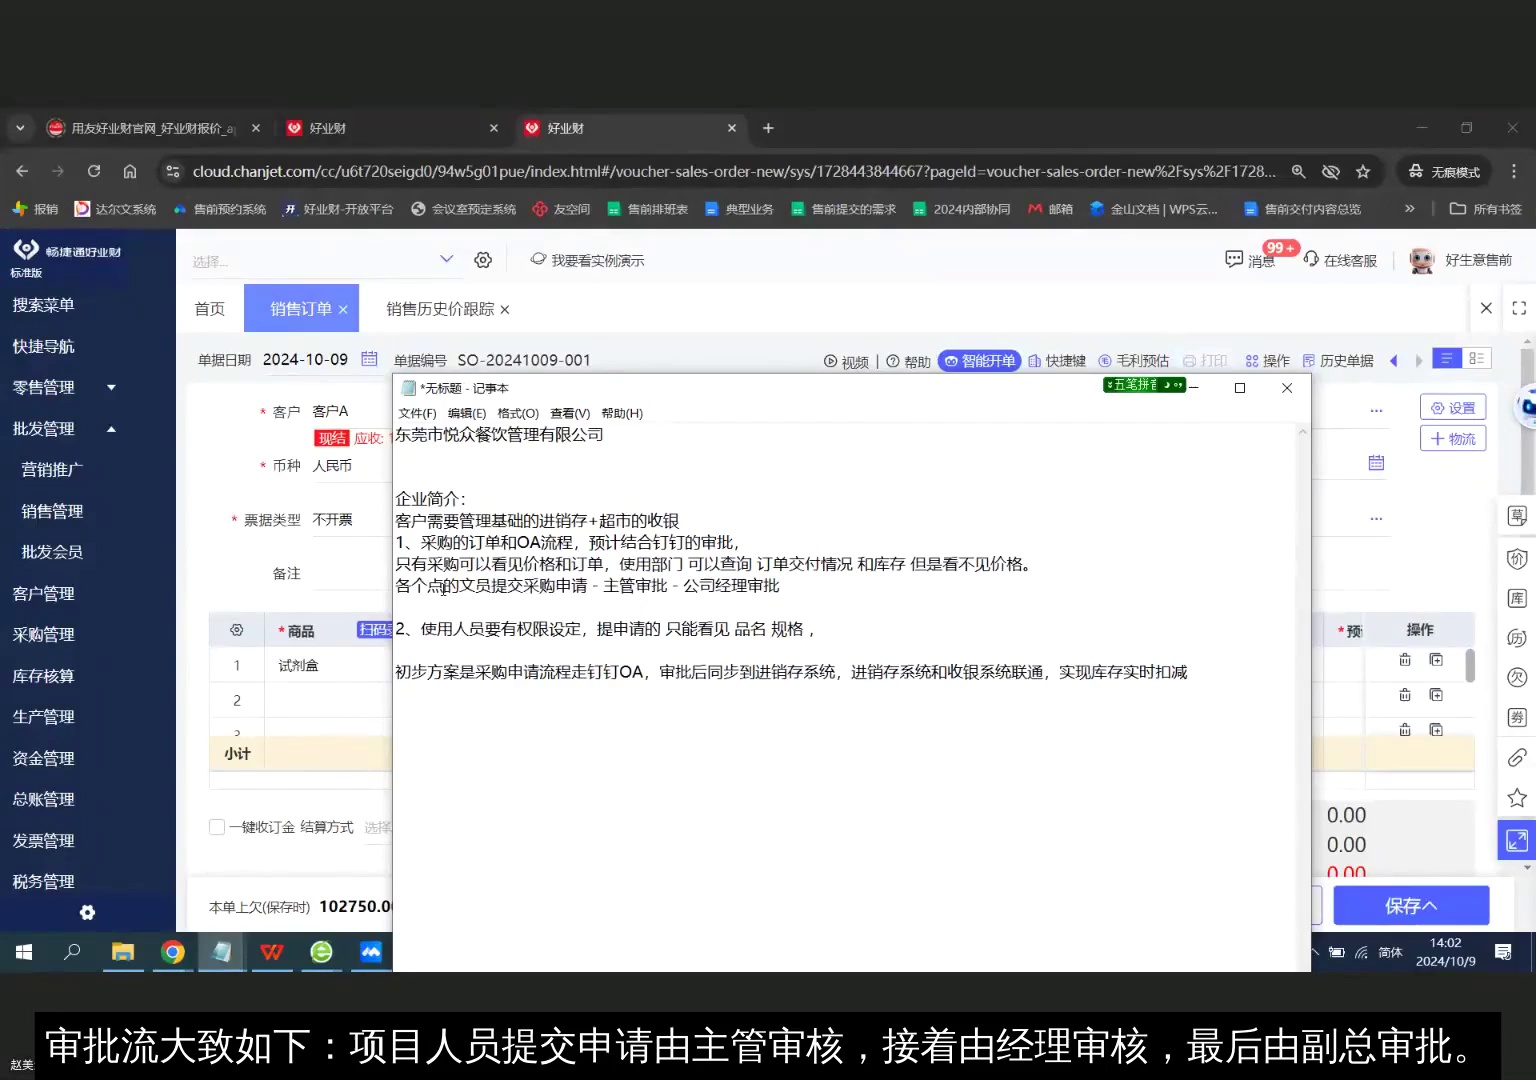This screenshot has height=1080, width=1536.
Task: Toggle off 智能开单 mode
Action: [979, 360]
